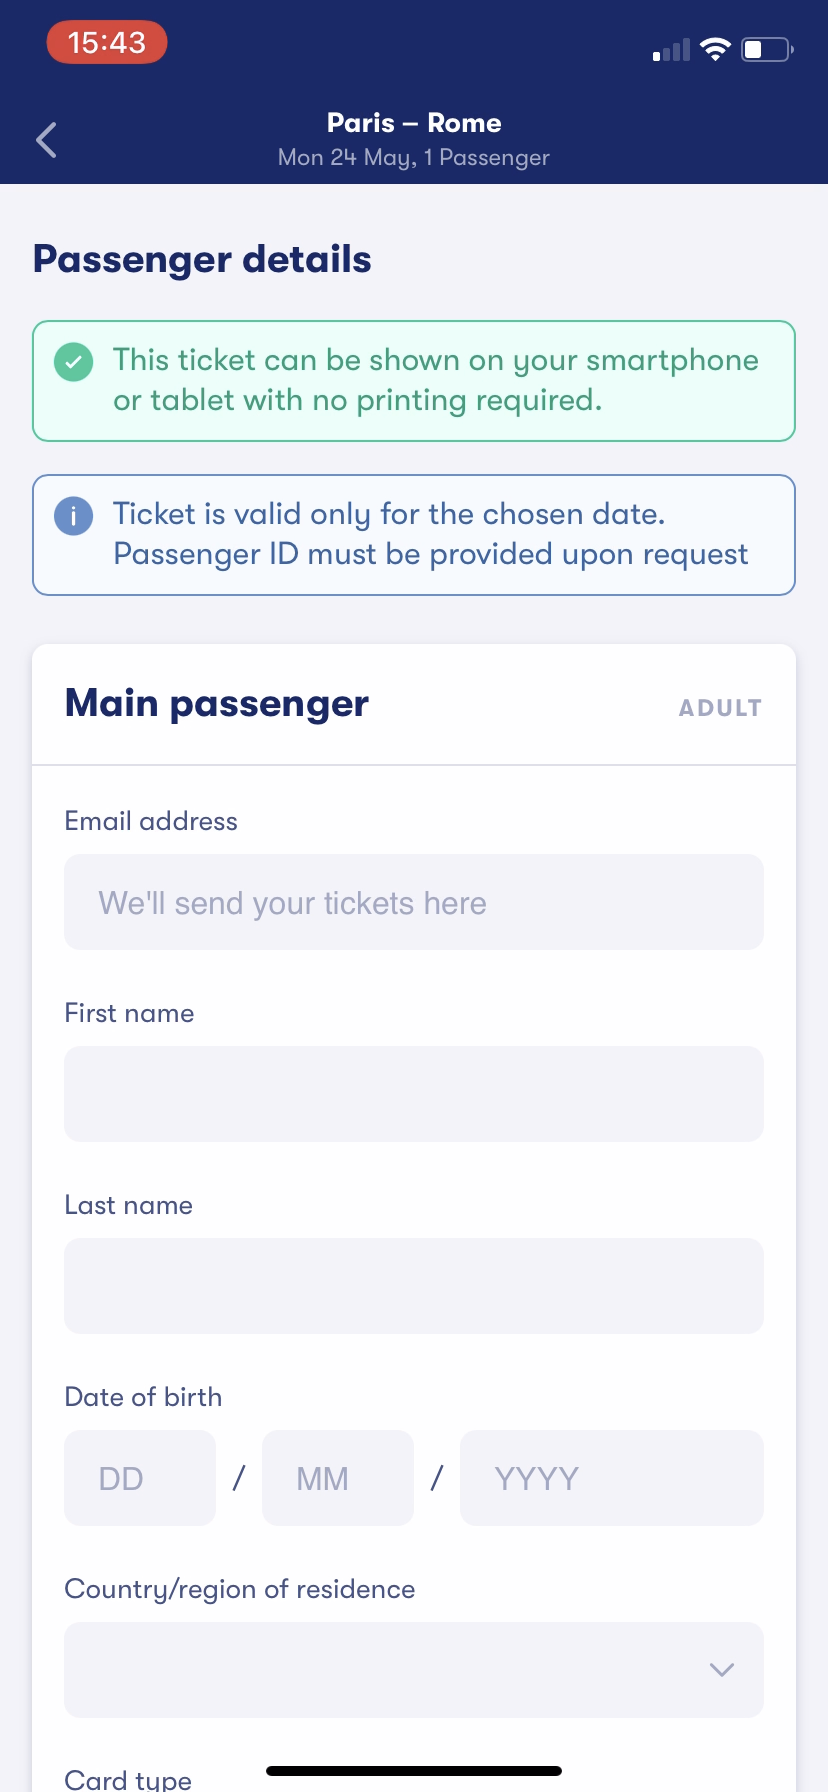Click the blue info icon
The image size is (828, 1792).
(x=73, y=516)
